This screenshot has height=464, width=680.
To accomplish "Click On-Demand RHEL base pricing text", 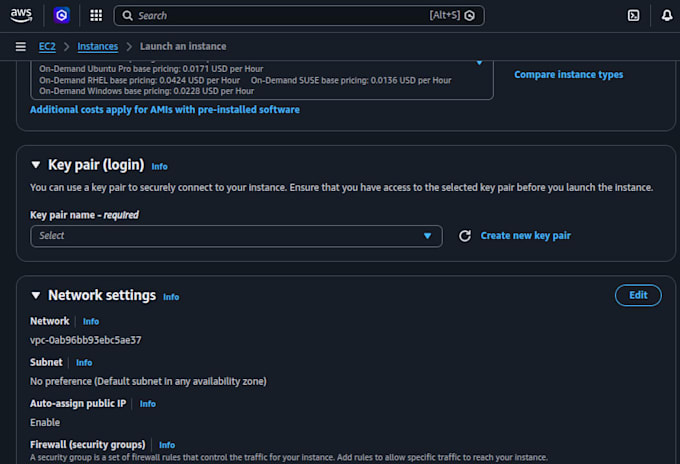I will [139, 80].
